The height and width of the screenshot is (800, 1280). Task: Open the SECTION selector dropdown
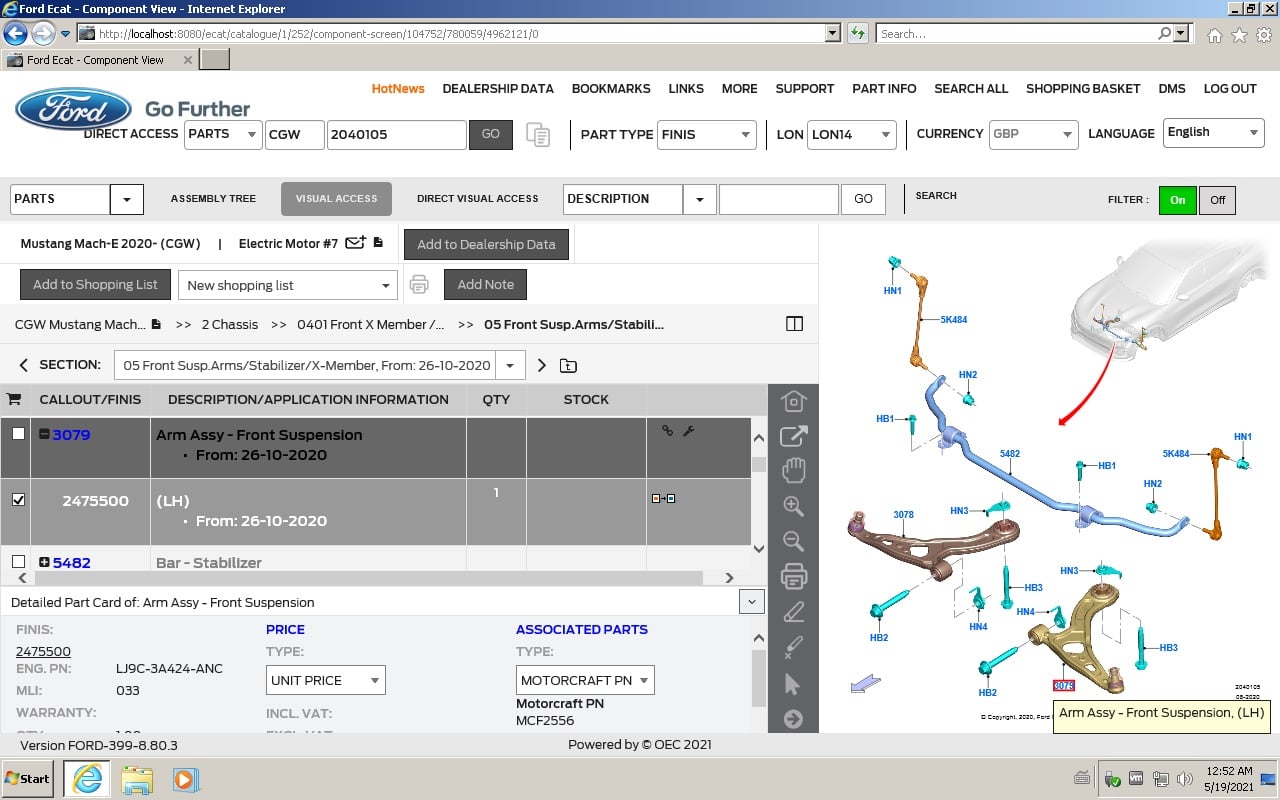click(x=510, y=366)
